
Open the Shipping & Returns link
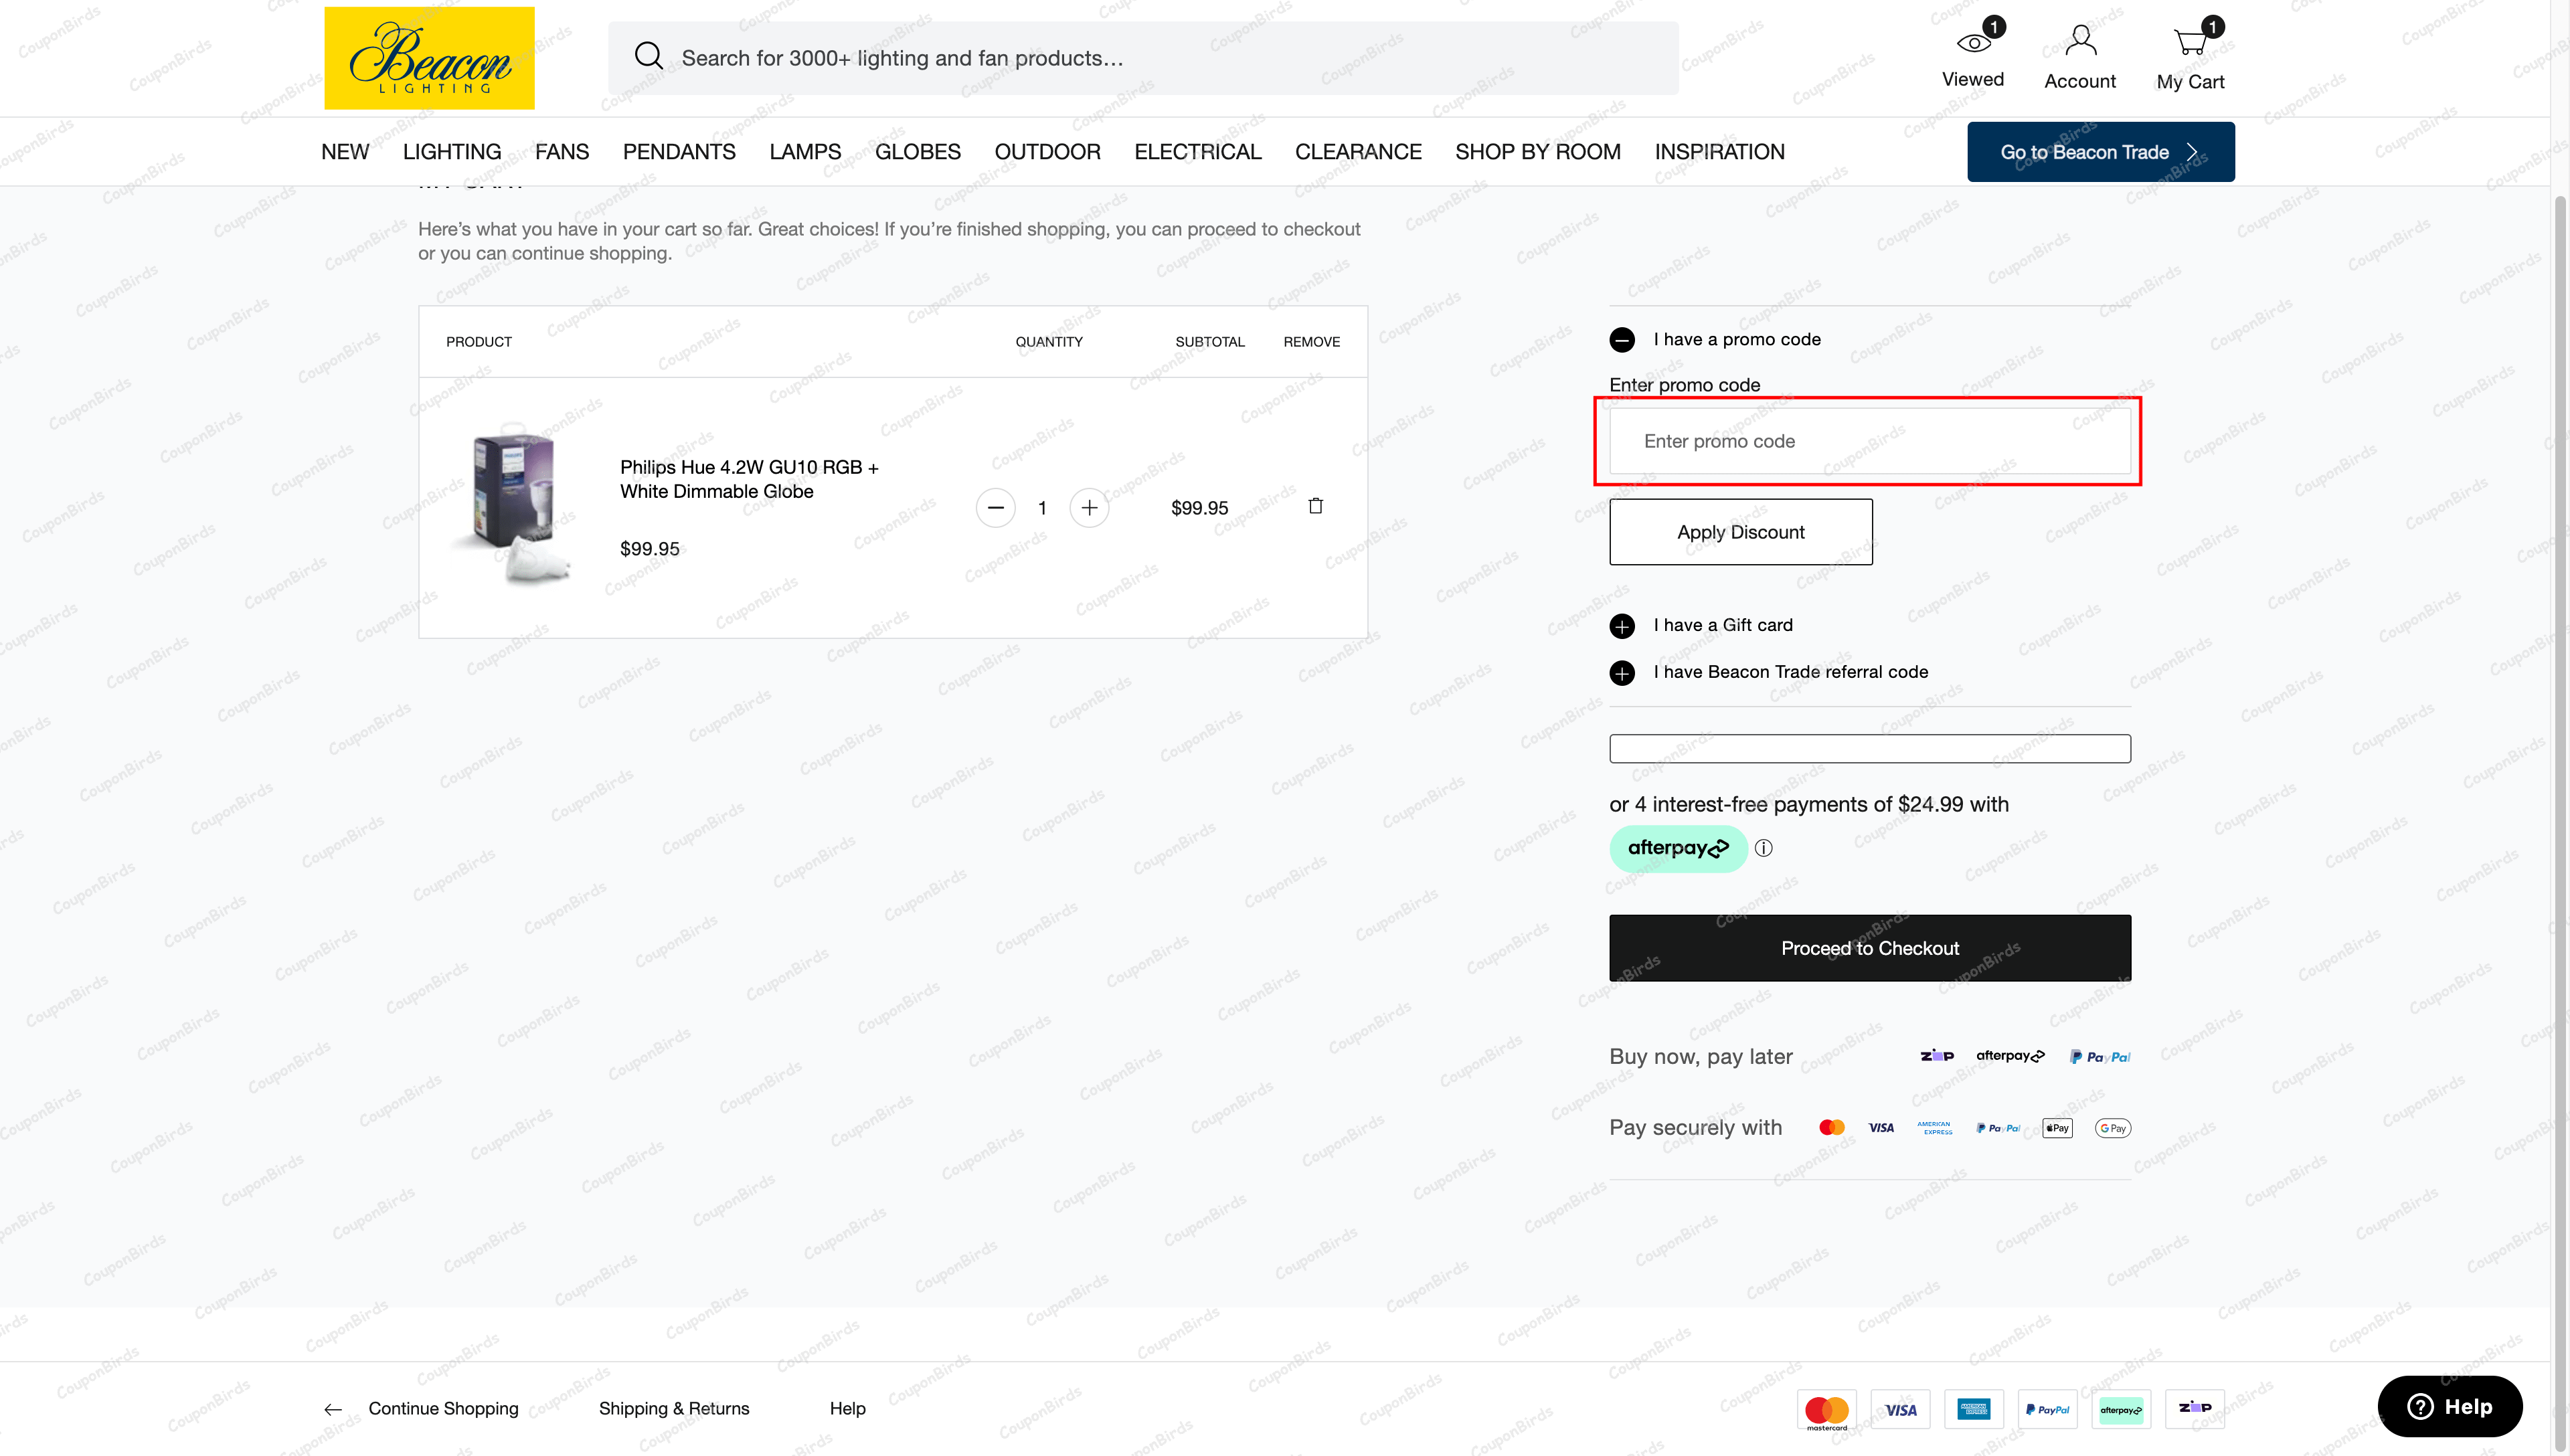click(x=674, y=1409)
